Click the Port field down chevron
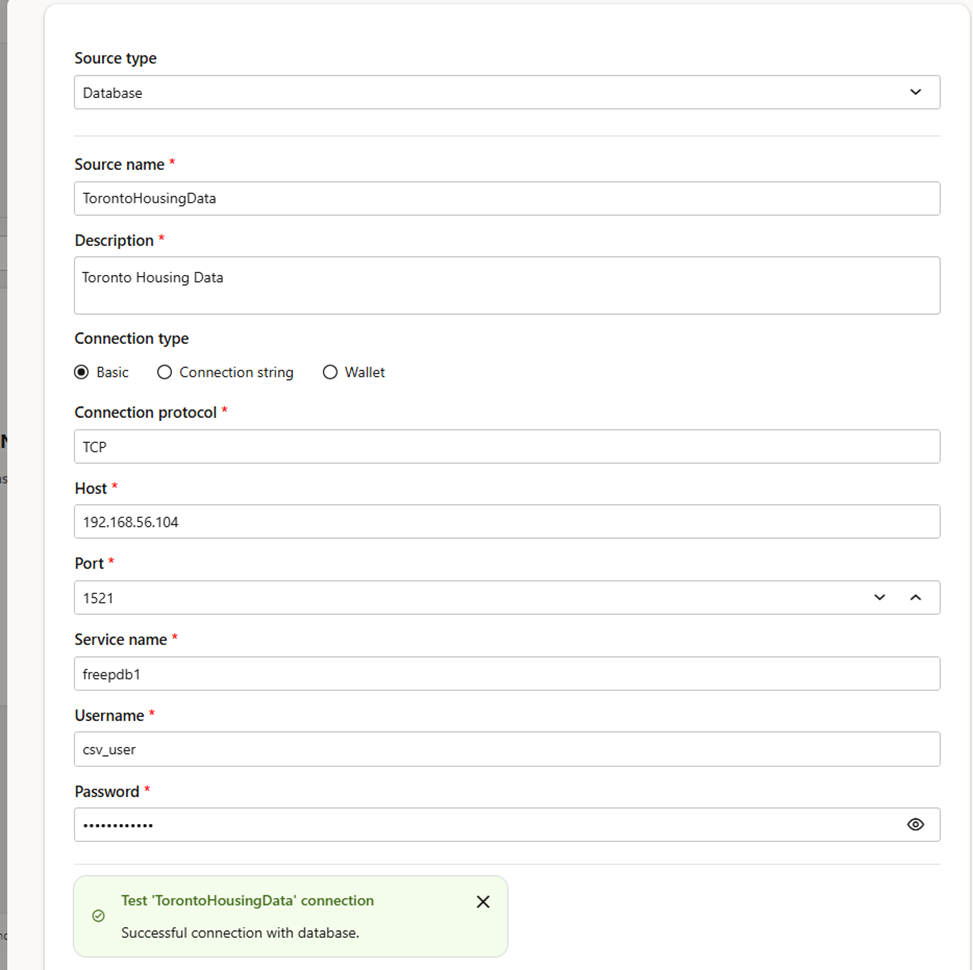This screenshot has height=970, width=973. tap(879, 597)
